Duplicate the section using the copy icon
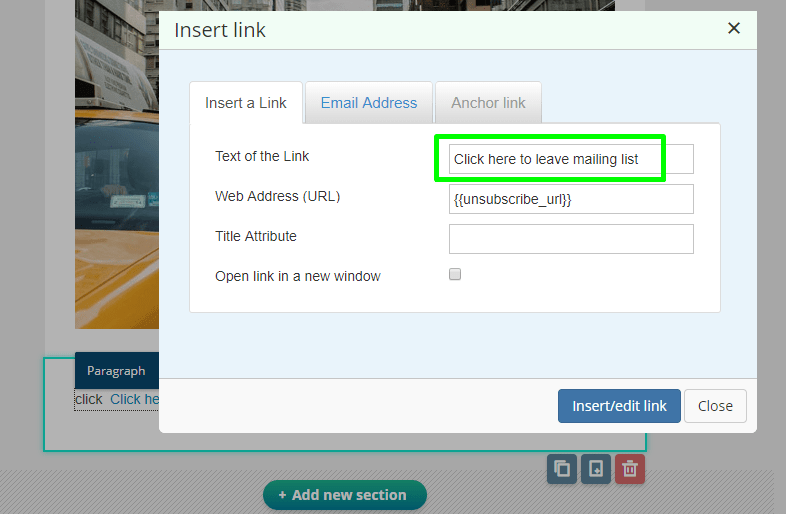786x514 pixels. (562, 469)
